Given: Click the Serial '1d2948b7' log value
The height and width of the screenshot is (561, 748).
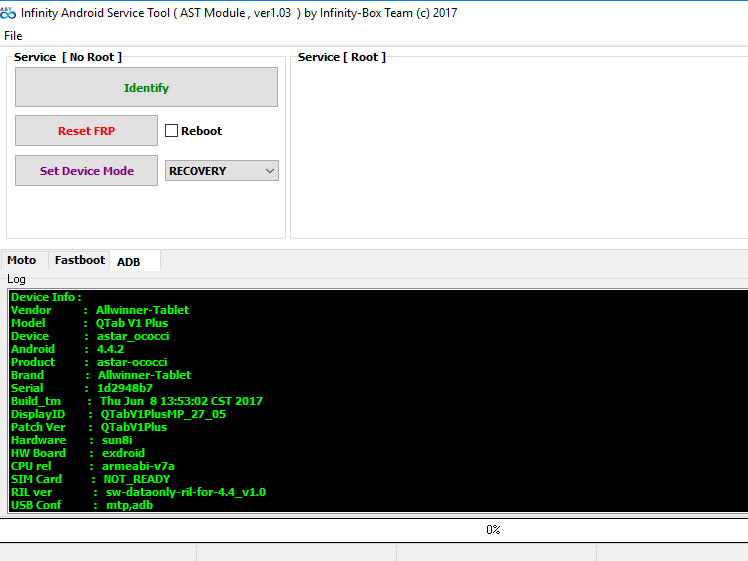Looking at the screenshot, I should (x=125, y=388).
